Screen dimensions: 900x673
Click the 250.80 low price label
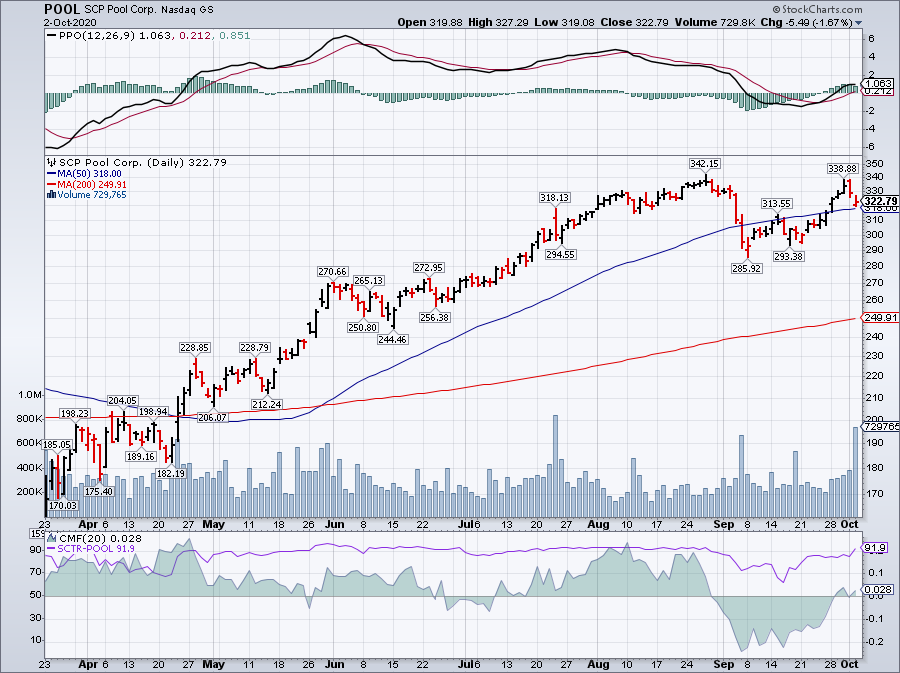point(362,327)
